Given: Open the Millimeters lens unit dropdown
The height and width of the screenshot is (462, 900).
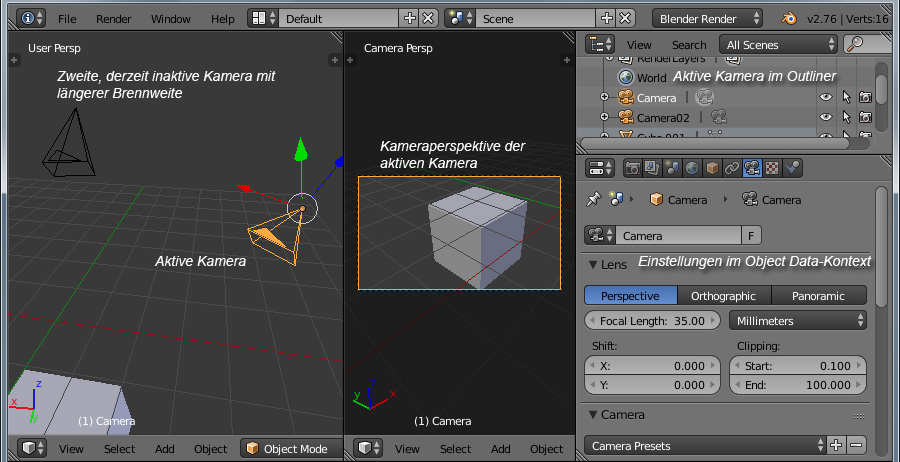Looking at the screenshot, I should [x=797, y=321].
